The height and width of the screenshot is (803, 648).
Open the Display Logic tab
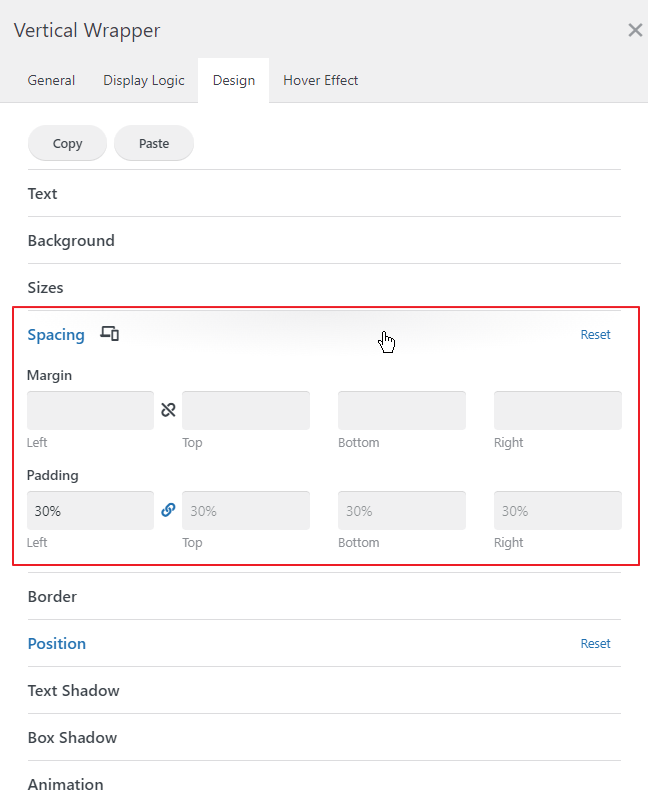[x=143, y=80]
